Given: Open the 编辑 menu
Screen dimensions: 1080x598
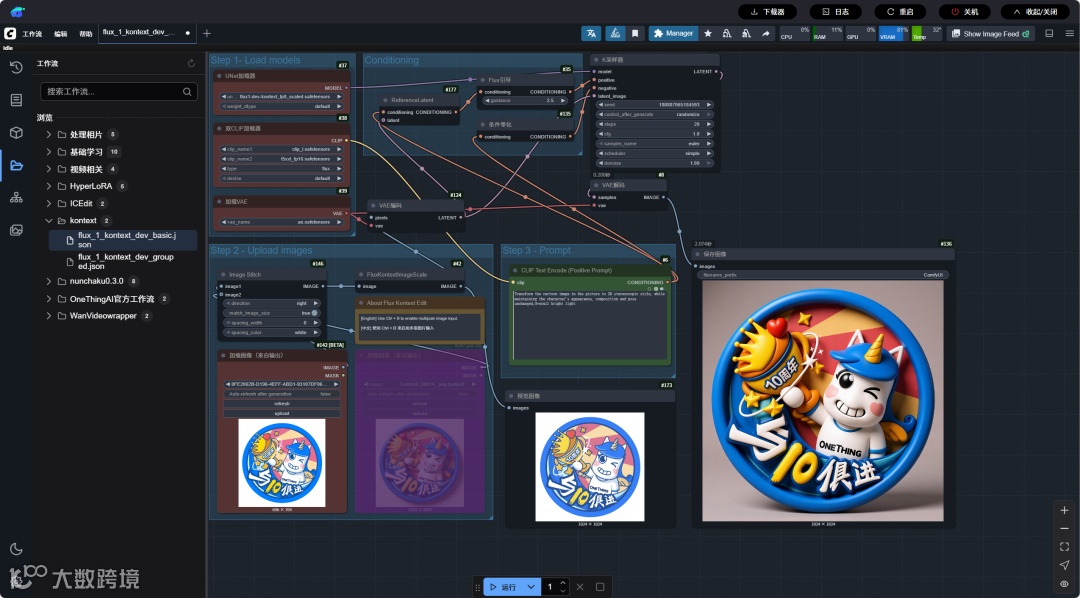Looking at the screenshot, I should click(61, 34).
